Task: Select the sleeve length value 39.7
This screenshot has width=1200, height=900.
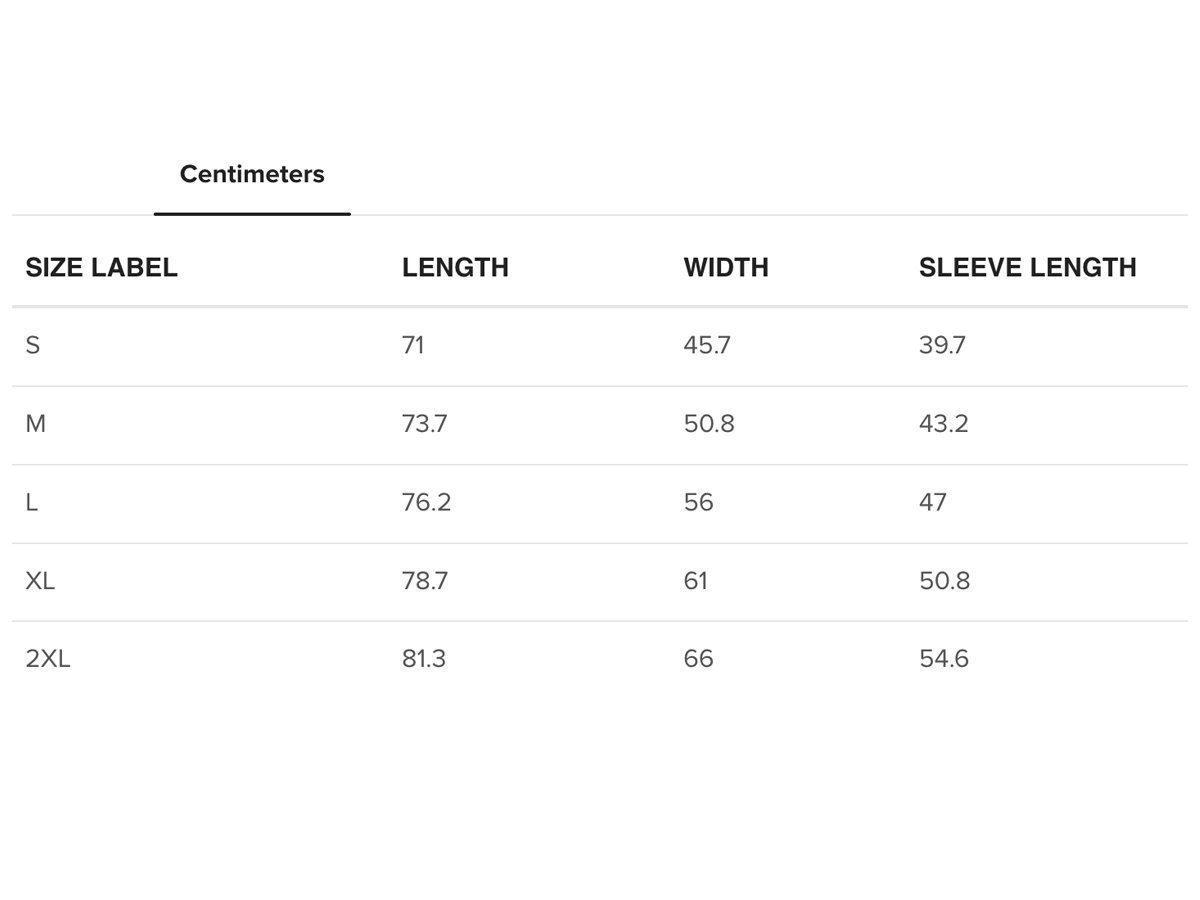Action: click(942, 346)
